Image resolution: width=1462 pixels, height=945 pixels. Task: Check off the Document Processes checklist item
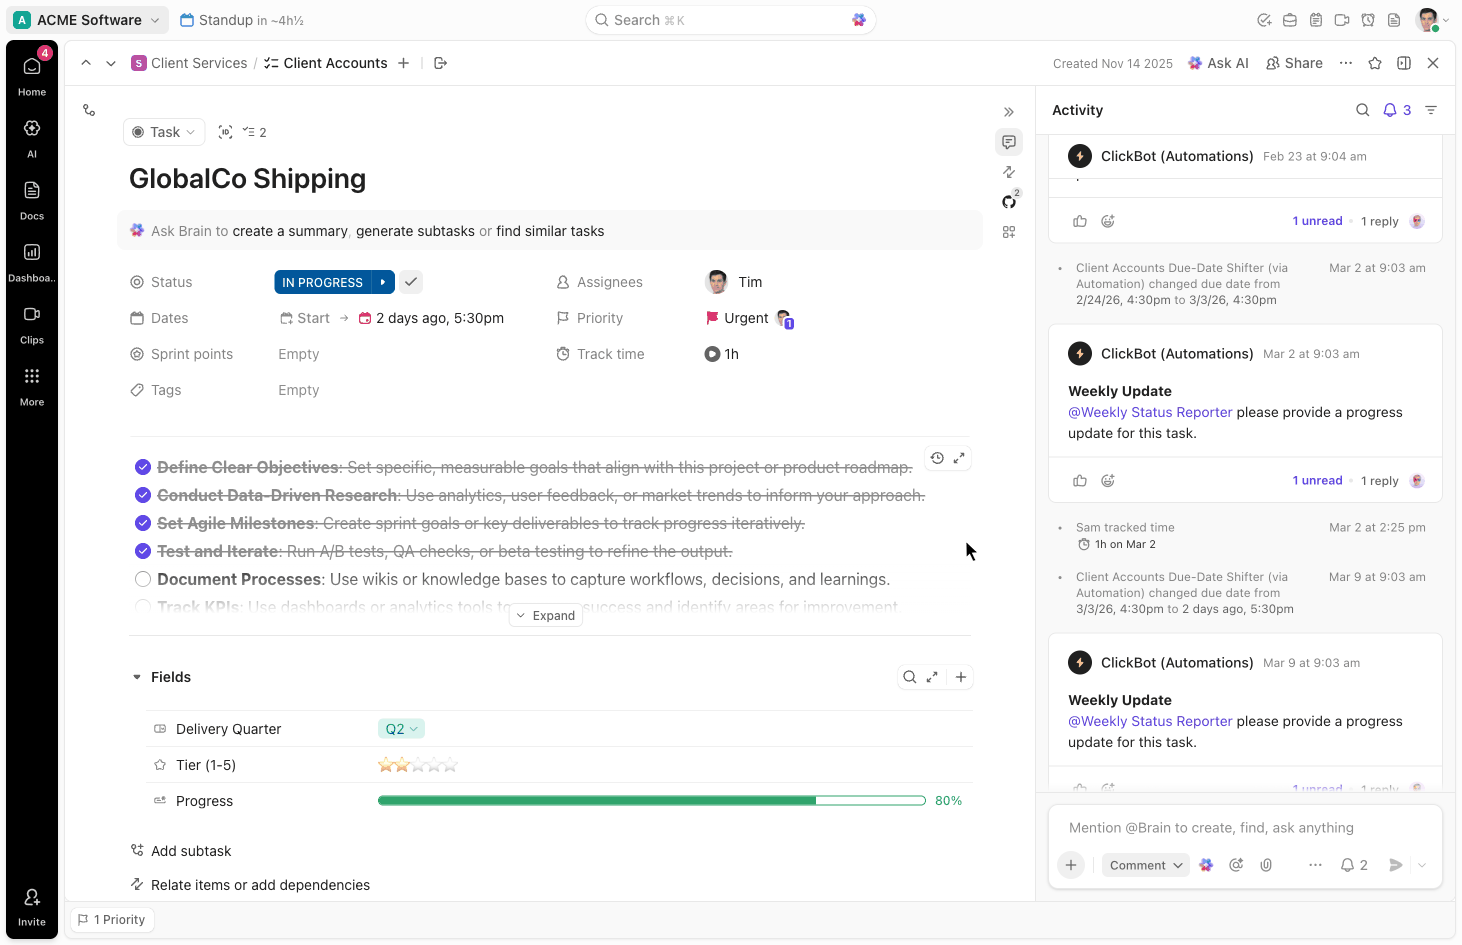point(143,578)
